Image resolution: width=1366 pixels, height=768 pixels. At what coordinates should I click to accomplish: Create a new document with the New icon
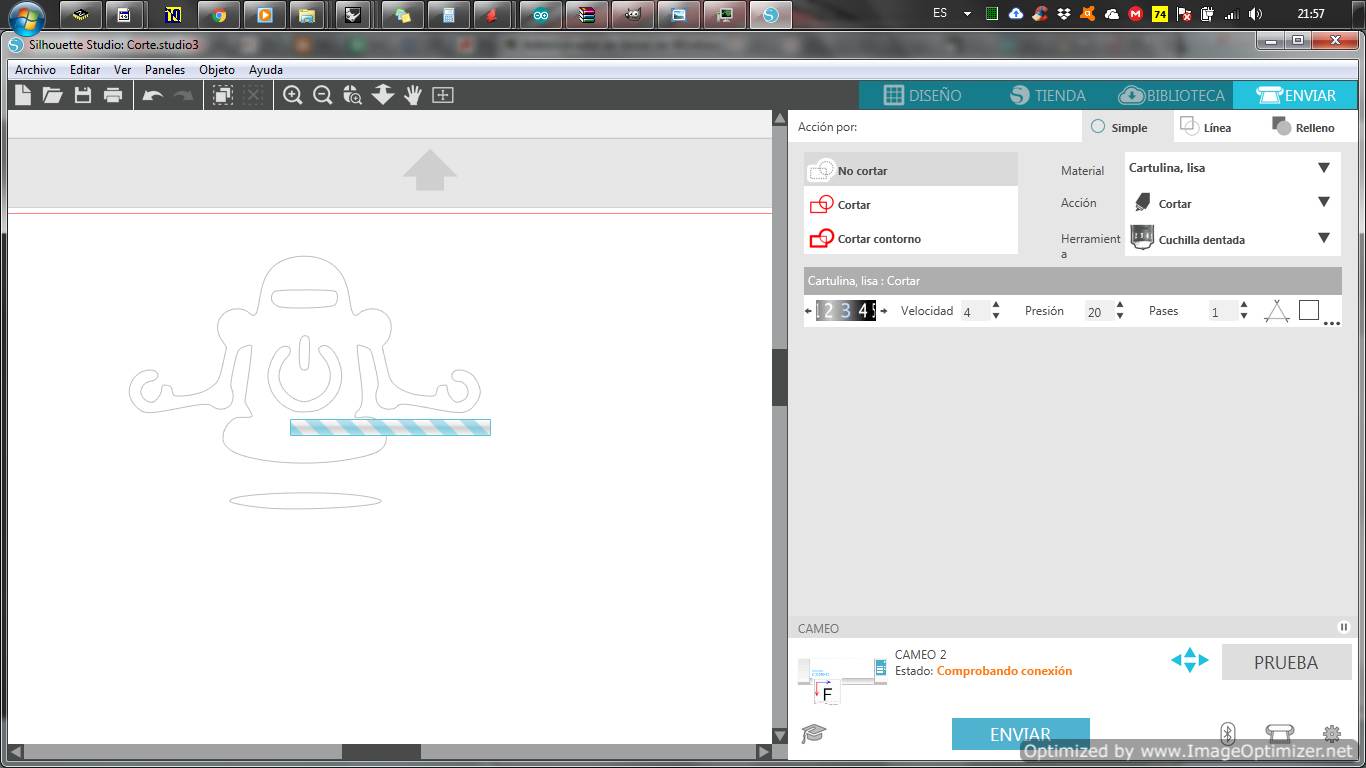click(x=22, y=95)
